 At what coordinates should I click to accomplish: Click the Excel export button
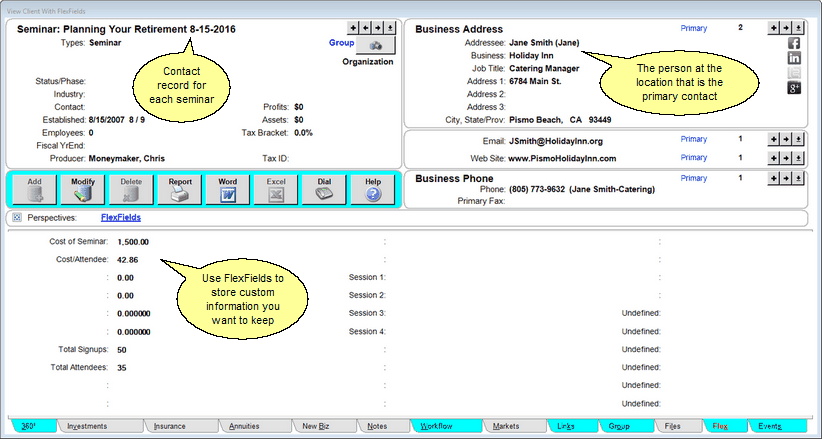pos(276,189)
